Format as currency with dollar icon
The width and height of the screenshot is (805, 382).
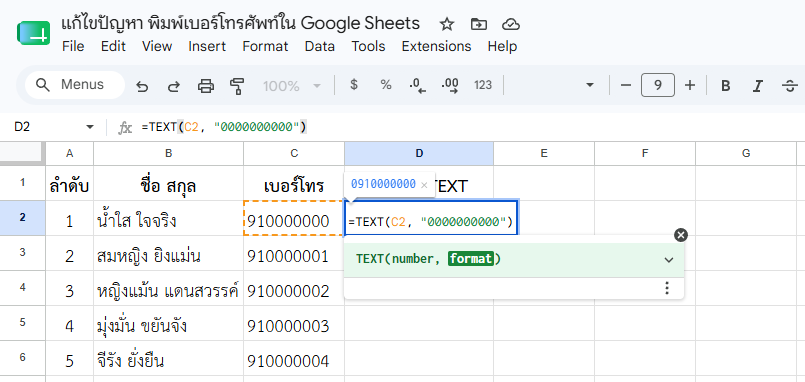(x=354, y=85)
